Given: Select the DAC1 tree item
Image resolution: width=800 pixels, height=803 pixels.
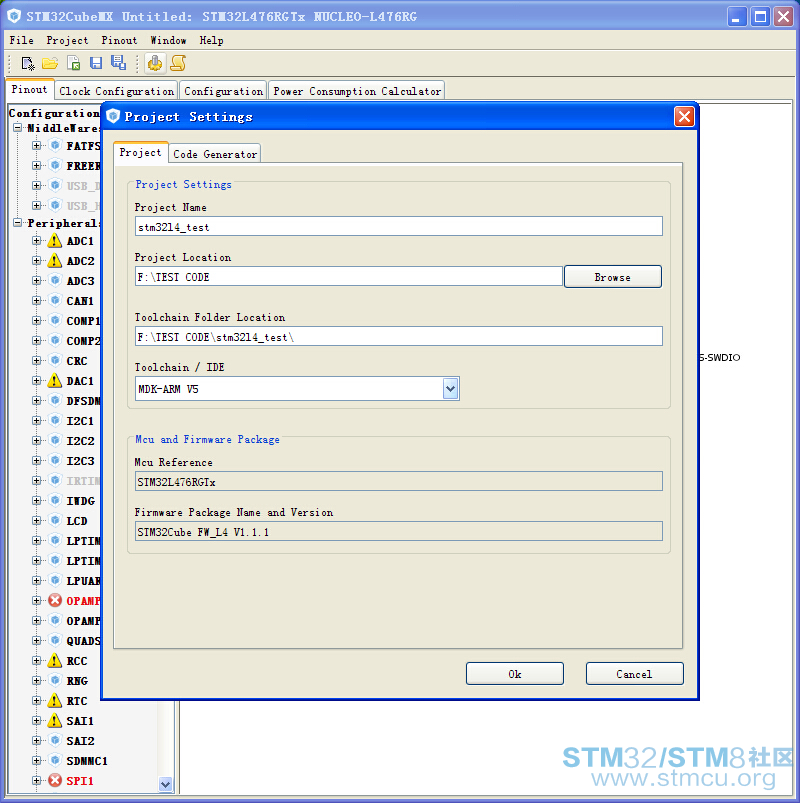Looking at the screenshot, I should click(80, 381).
